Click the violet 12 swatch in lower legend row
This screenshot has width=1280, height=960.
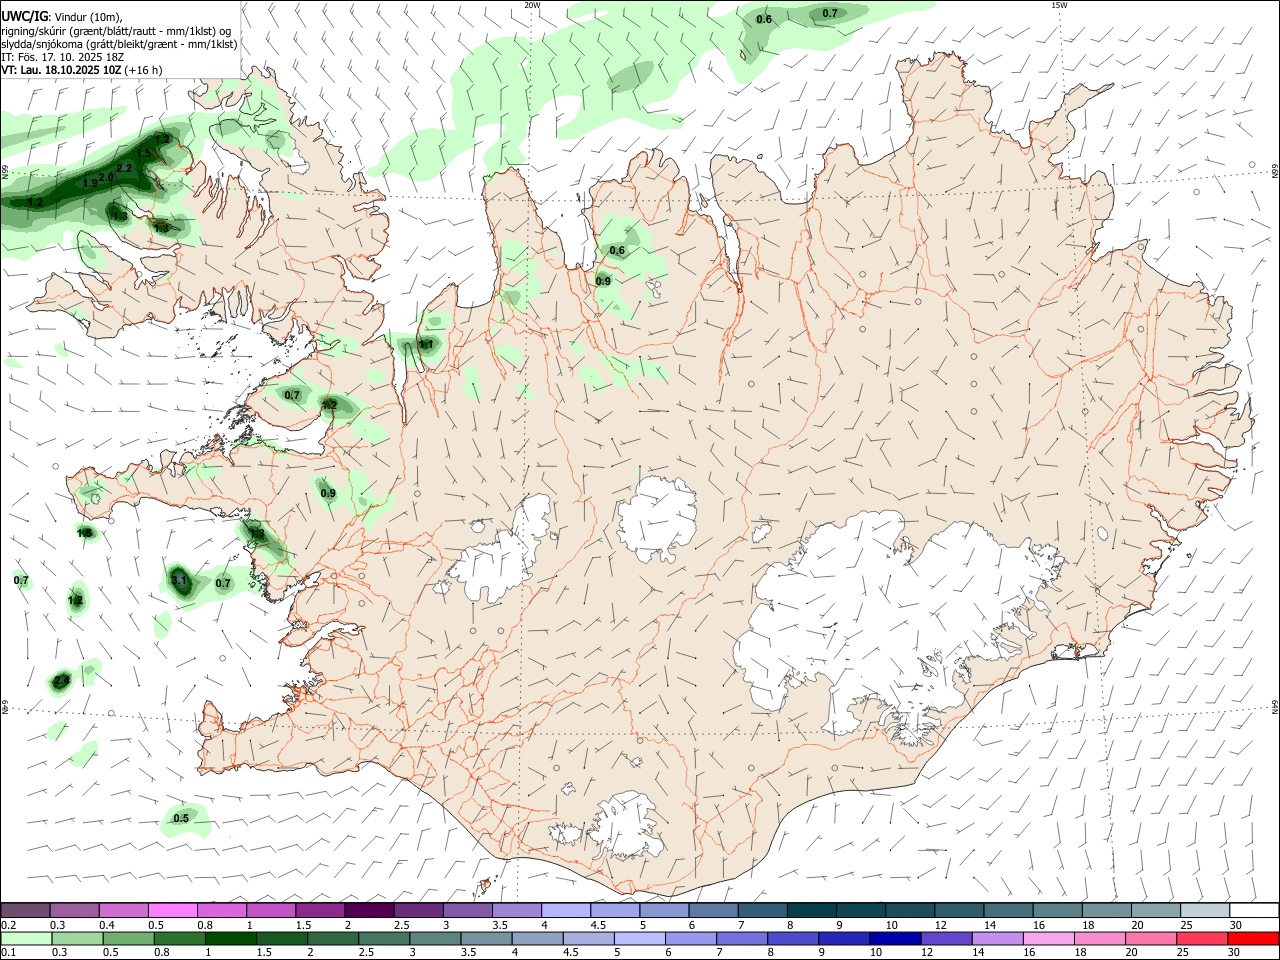tap(947, 939)
